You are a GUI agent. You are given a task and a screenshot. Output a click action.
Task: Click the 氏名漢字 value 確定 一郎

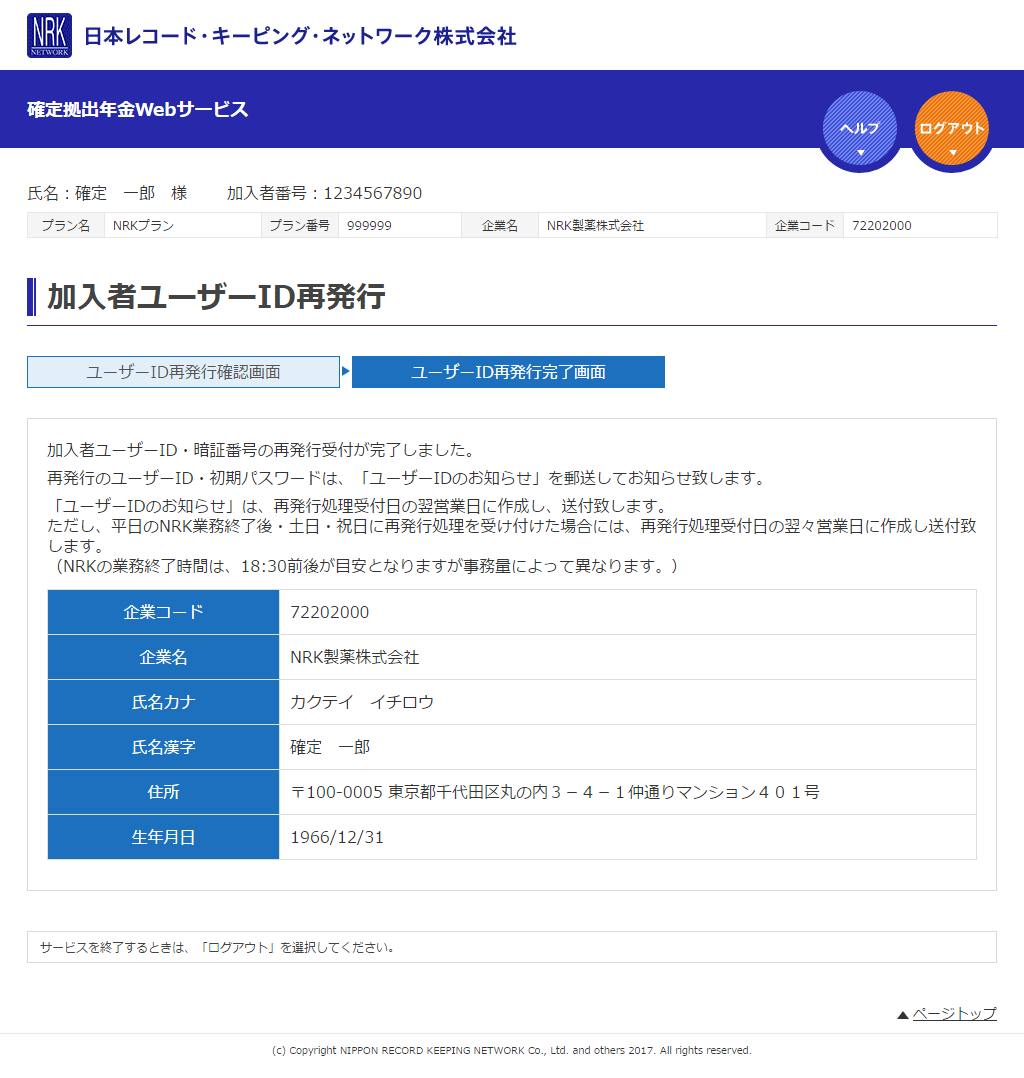[330, 747]
